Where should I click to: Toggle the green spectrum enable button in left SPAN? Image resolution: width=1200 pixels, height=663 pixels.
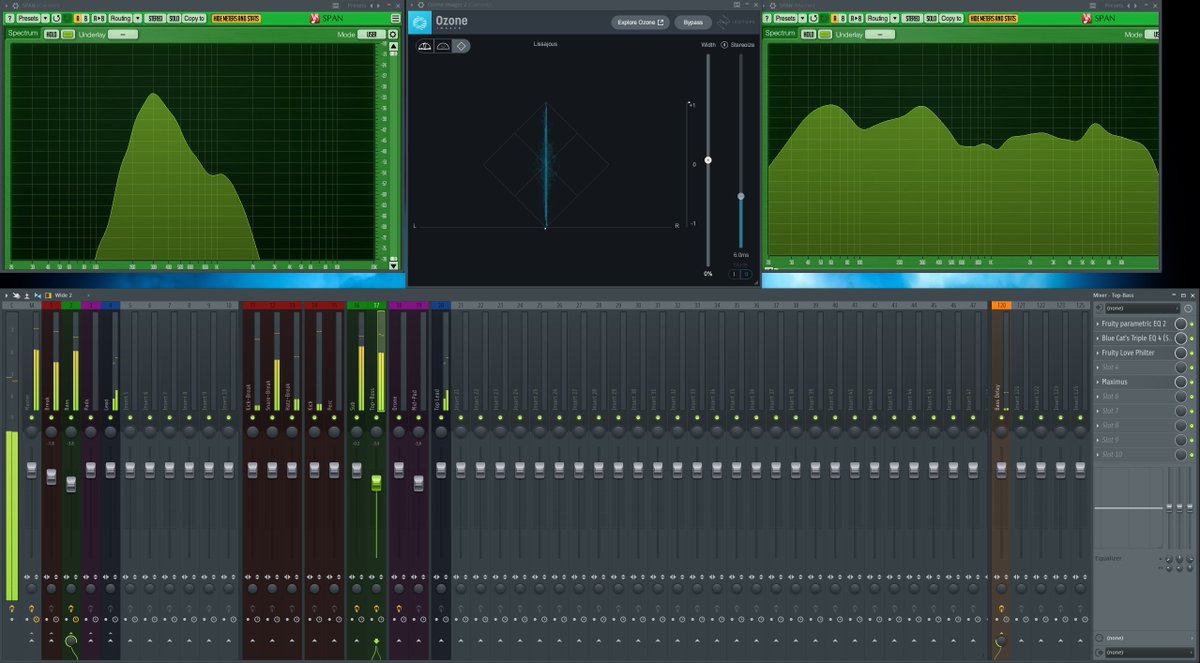tap(68, 34)
